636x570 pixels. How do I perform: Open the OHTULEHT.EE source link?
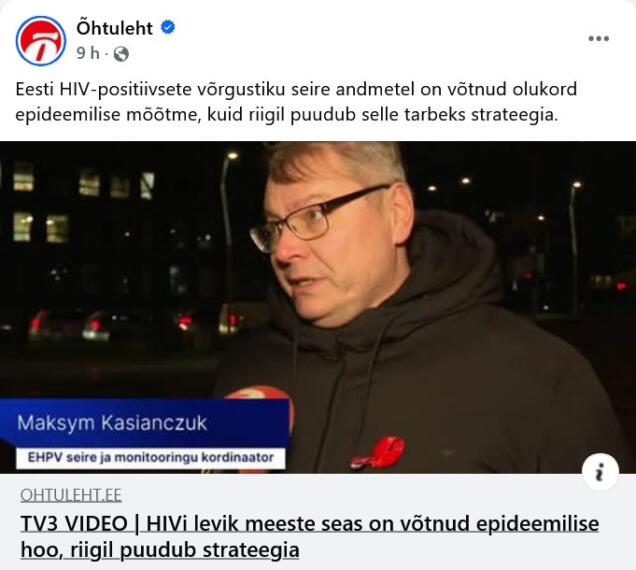[x=71, y=495]
